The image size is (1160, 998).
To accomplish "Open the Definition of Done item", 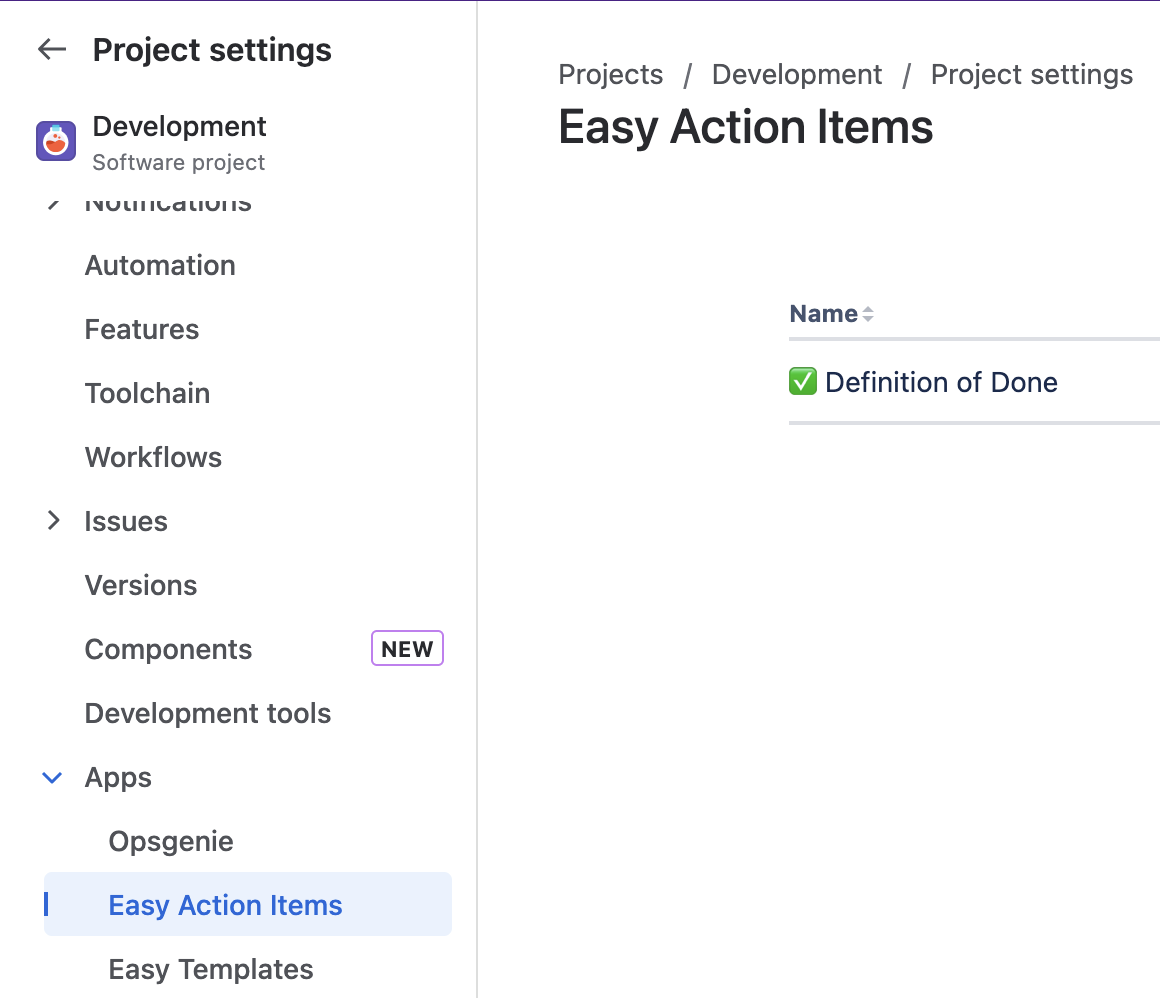I will tap(941, 382).
